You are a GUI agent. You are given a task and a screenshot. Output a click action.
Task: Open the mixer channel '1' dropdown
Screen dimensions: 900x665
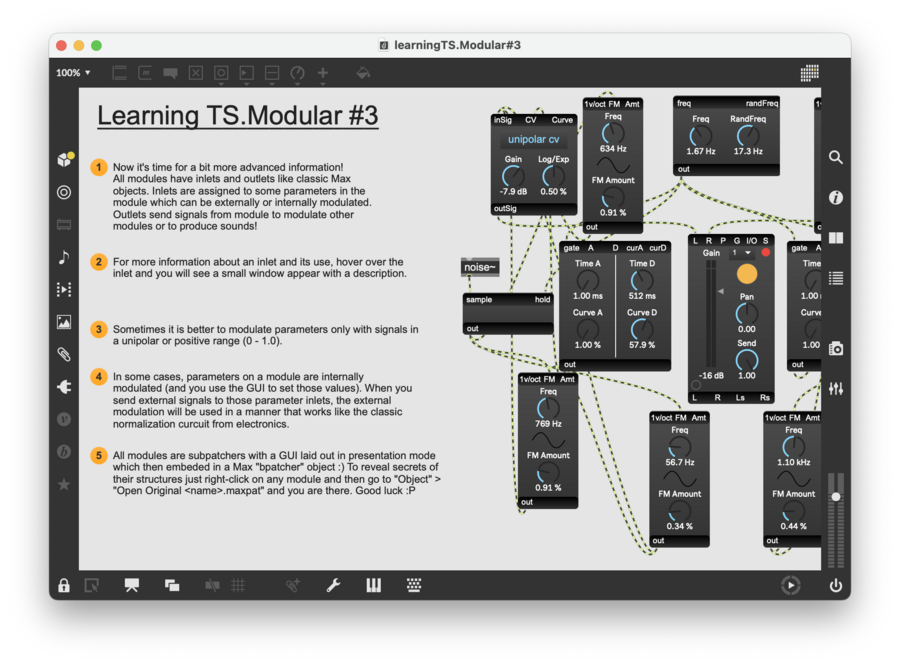(741, 253)
